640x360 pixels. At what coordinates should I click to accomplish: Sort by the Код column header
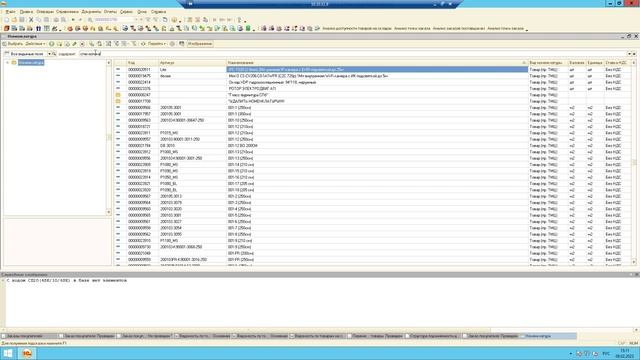pyautogui.click(x=142, y=63)
